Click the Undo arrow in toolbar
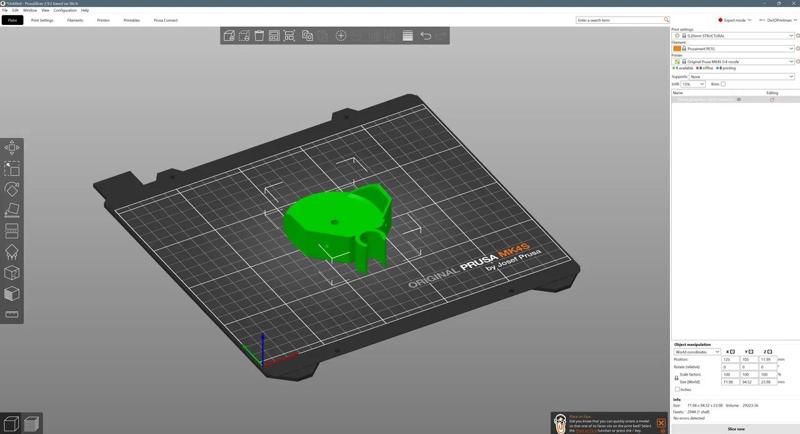This screenshot has height=434, width=800. pyautogui.click(x=426, y=36)
